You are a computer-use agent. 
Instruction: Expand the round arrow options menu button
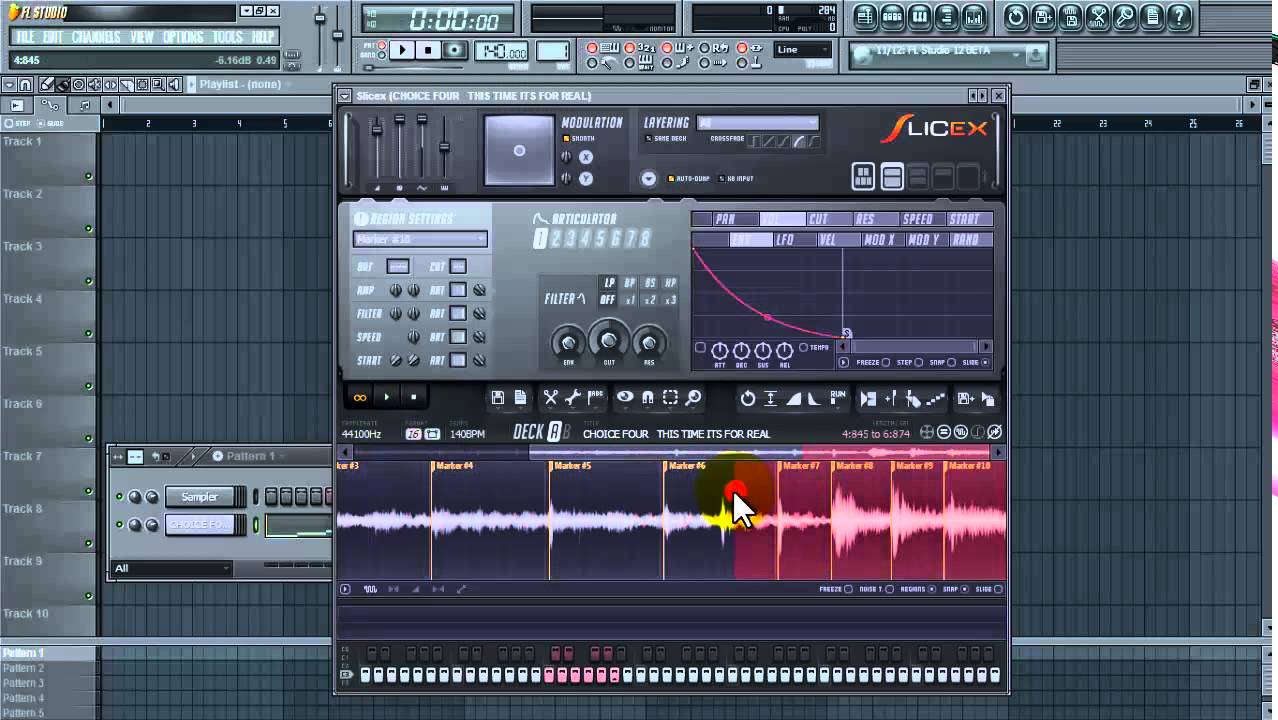coord(648,179)
